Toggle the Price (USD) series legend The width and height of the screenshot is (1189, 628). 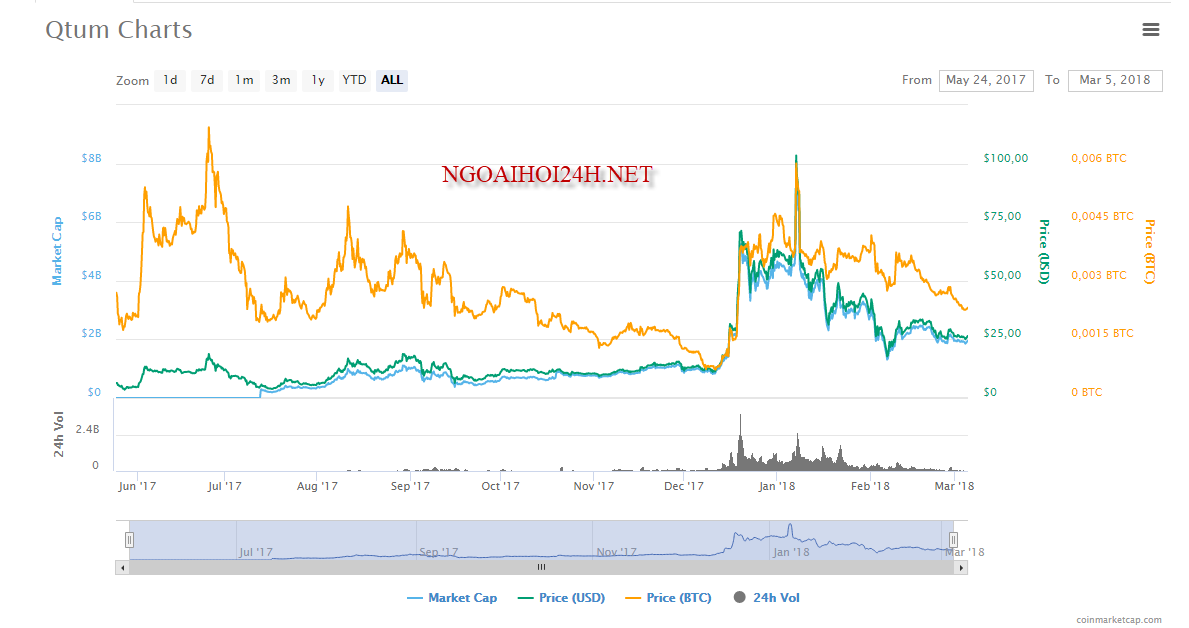(561, 598)
